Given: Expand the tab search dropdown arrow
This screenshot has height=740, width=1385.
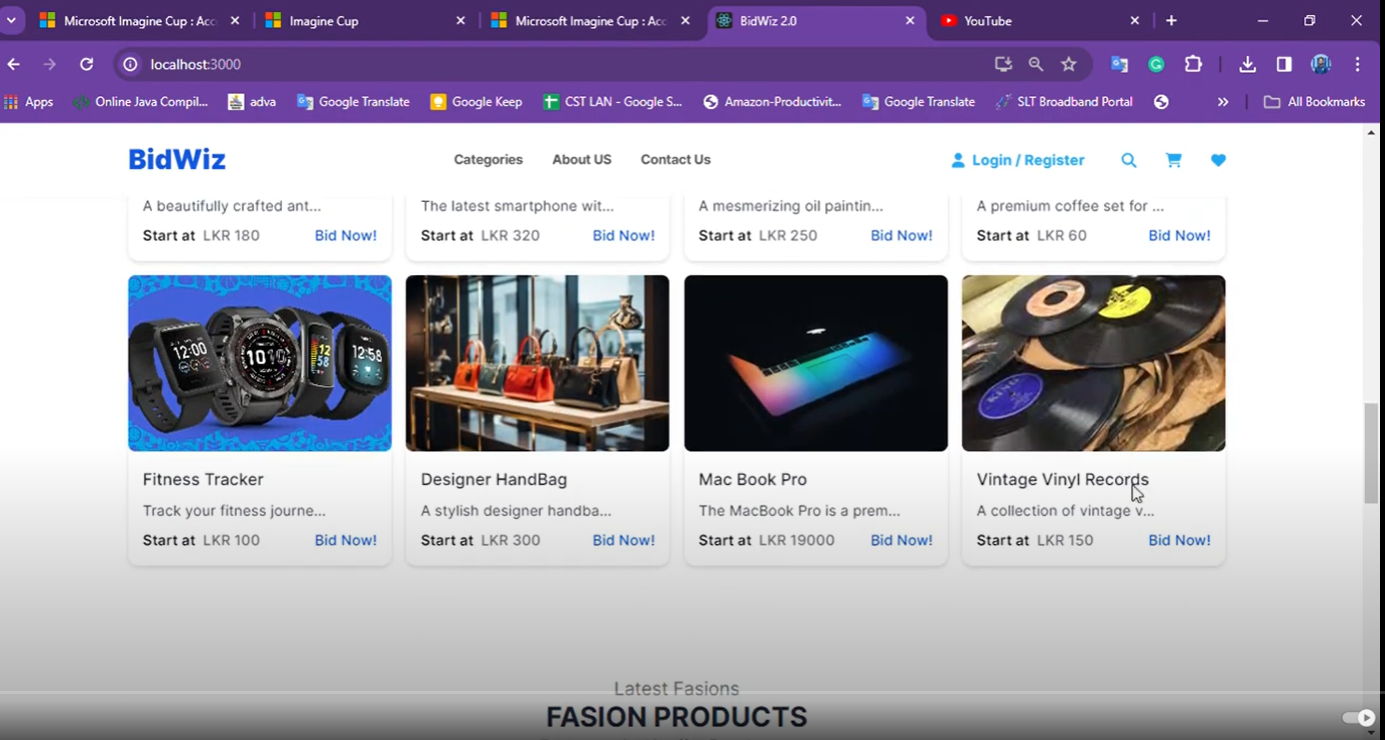Looking at the screenshot, I should click(12, 20).
